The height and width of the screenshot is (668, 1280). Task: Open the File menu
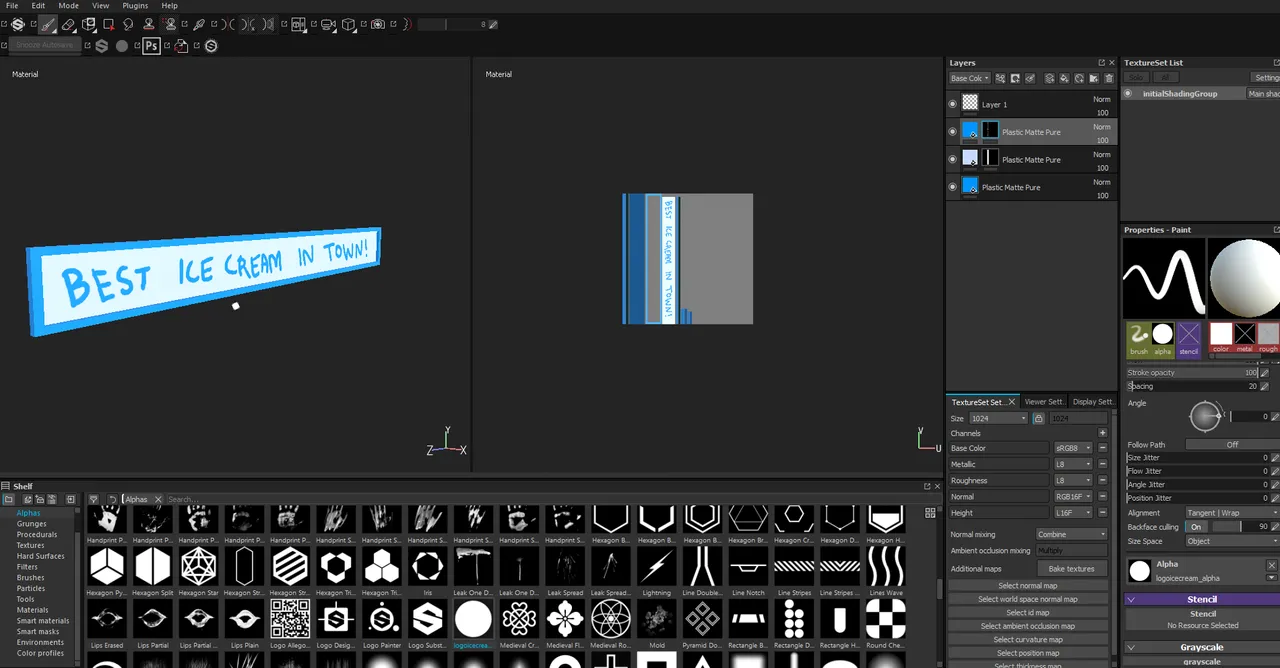[x=12, y=6]
